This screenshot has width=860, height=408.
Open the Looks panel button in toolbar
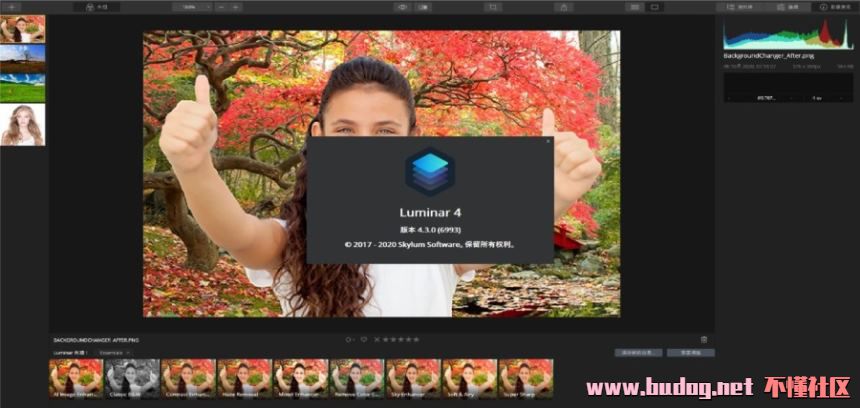click(x=95, y=7)
